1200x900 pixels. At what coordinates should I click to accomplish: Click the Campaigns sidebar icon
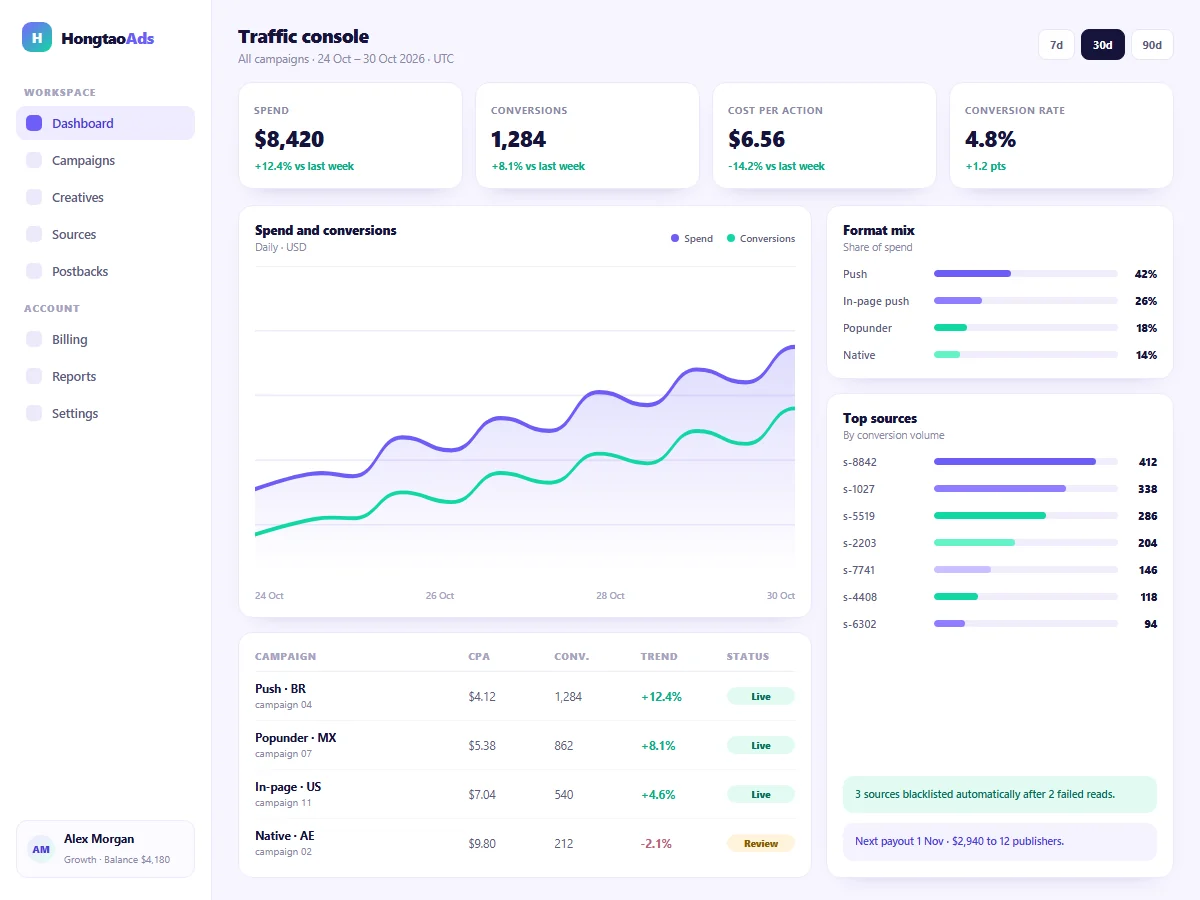coord(34,160)
